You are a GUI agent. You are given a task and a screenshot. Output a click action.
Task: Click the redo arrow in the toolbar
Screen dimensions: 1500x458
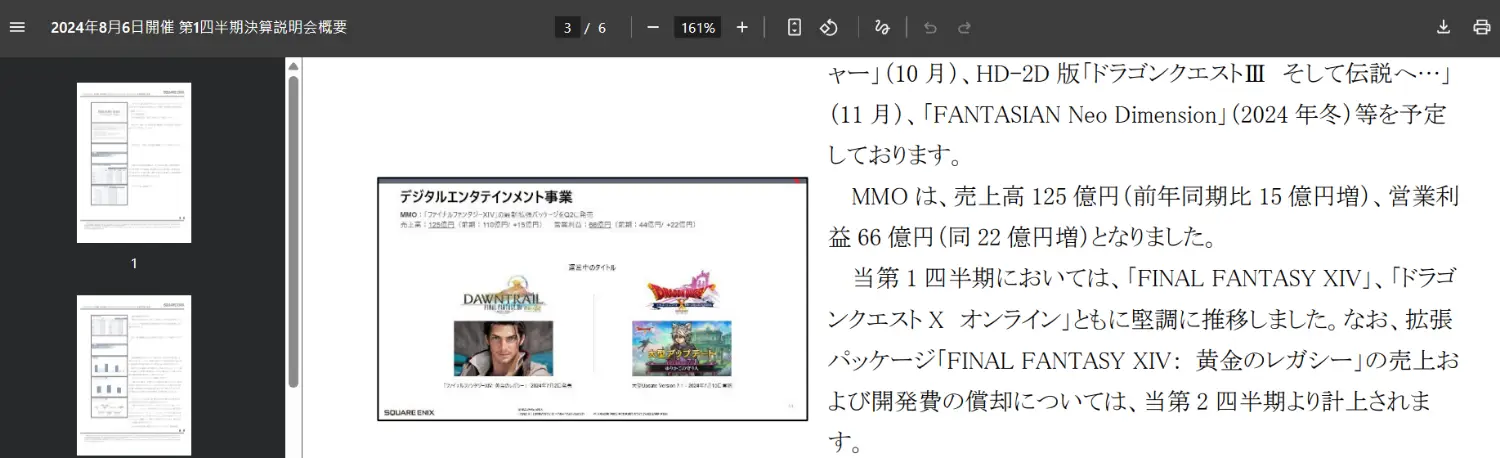(964, 28)
